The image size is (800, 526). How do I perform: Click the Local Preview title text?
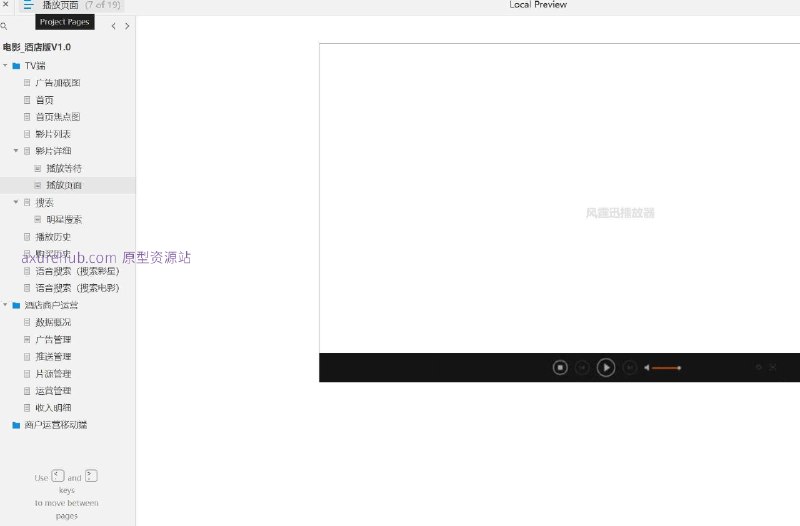click(538, 5)
